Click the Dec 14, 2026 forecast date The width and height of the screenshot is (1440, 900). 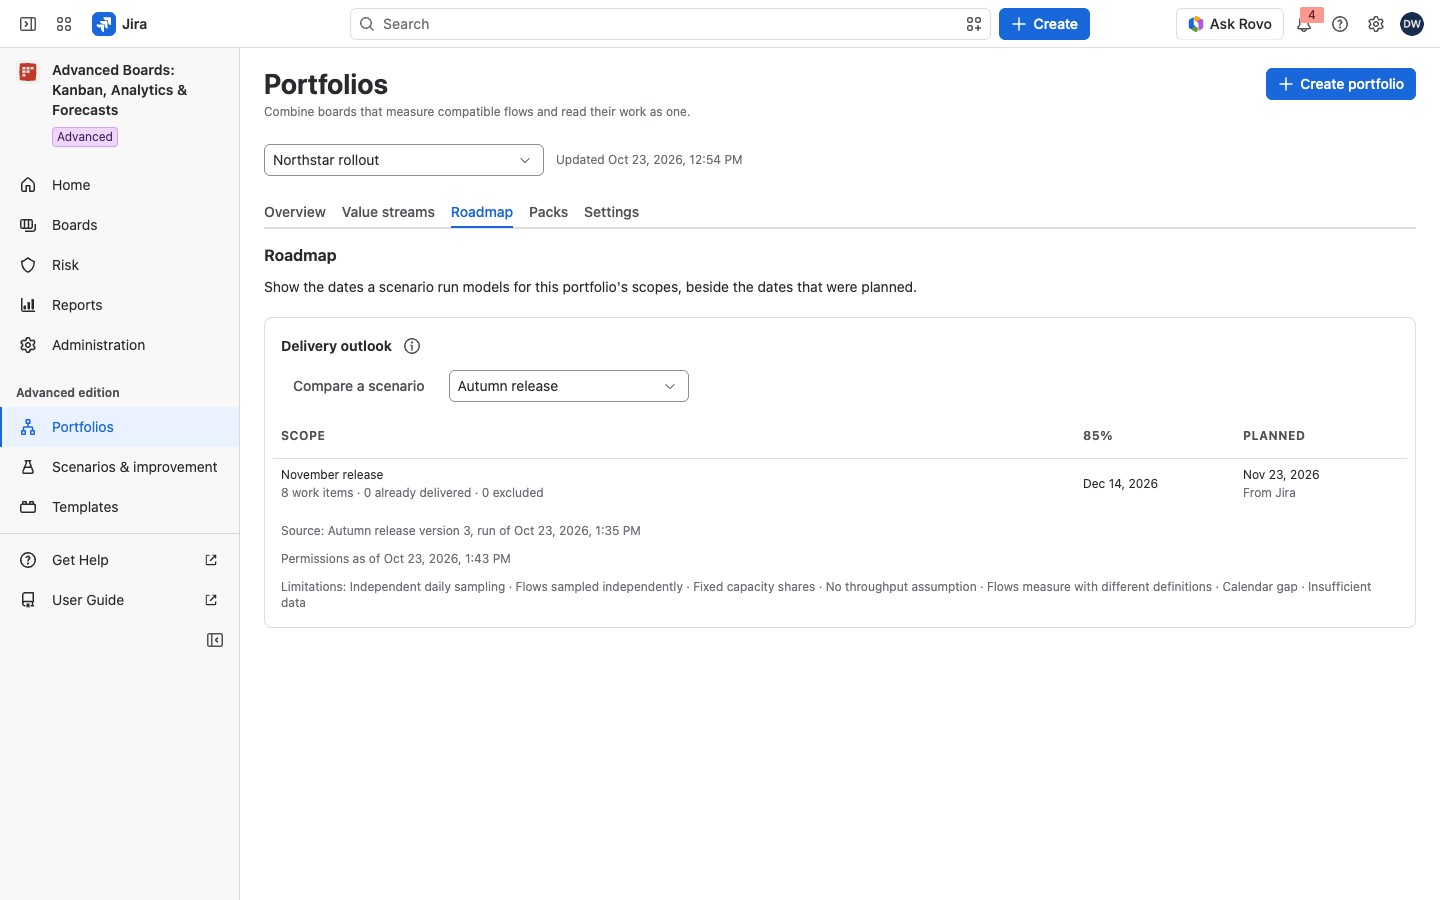1120,484
